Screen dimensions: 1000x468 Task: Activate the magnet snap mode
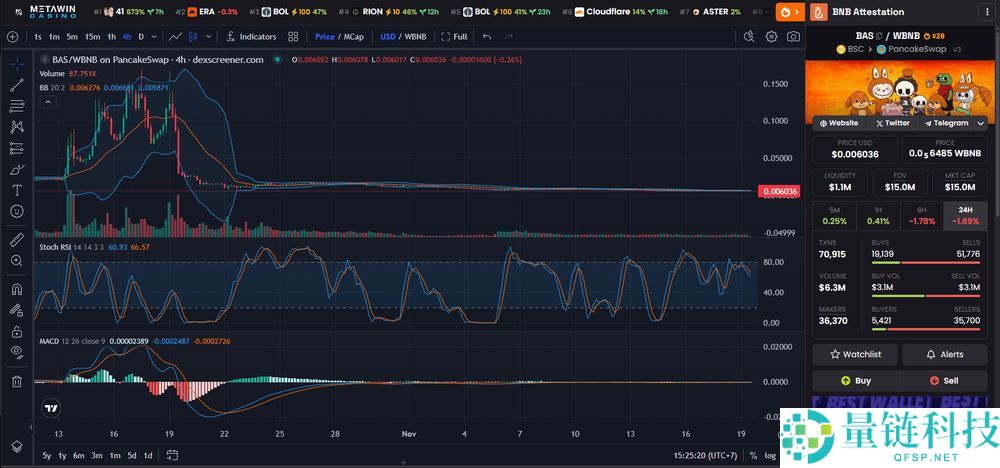16,289
